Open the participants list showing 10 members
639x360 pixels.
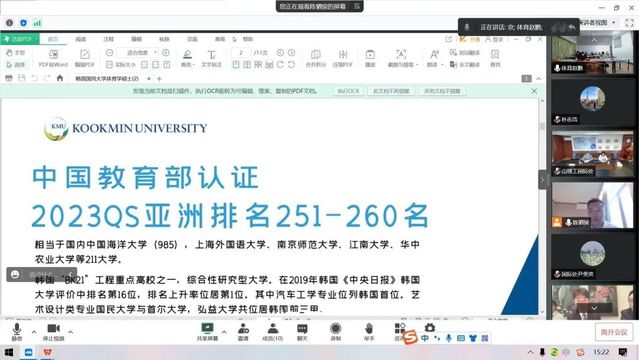click(272, 331)
